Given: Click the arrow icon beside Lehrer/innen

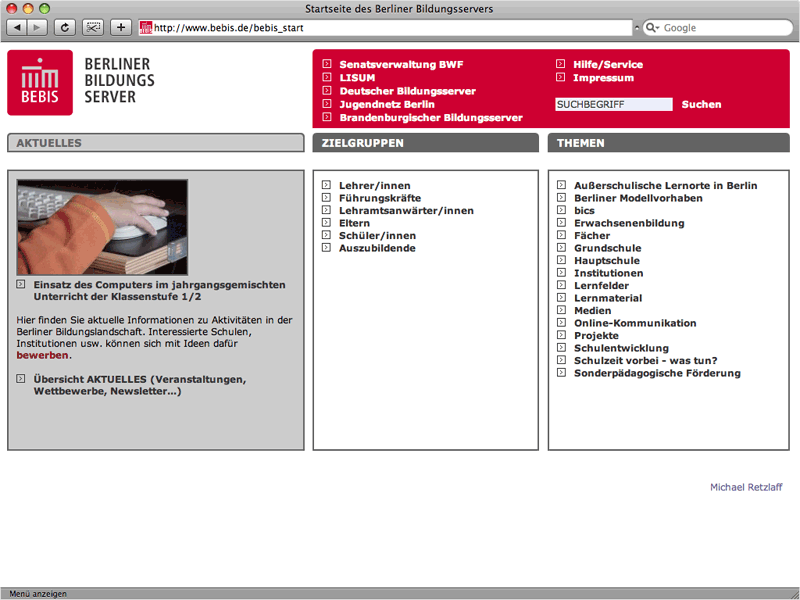Looking at the screenshot, I should tap(326, 185).
